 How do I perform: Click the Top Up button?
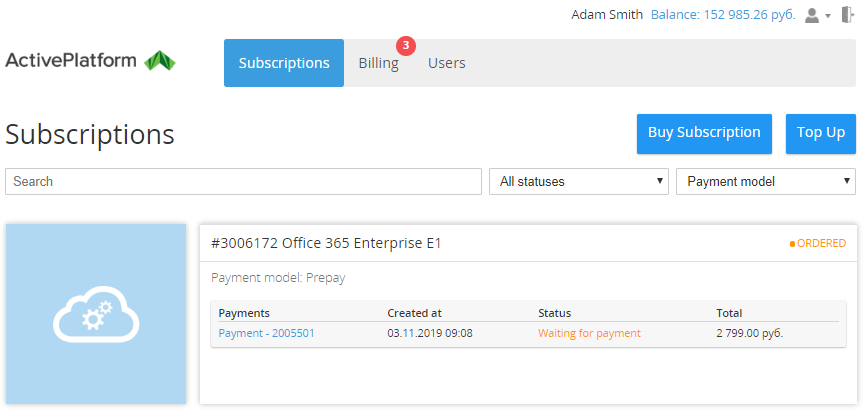click(821, 134)
